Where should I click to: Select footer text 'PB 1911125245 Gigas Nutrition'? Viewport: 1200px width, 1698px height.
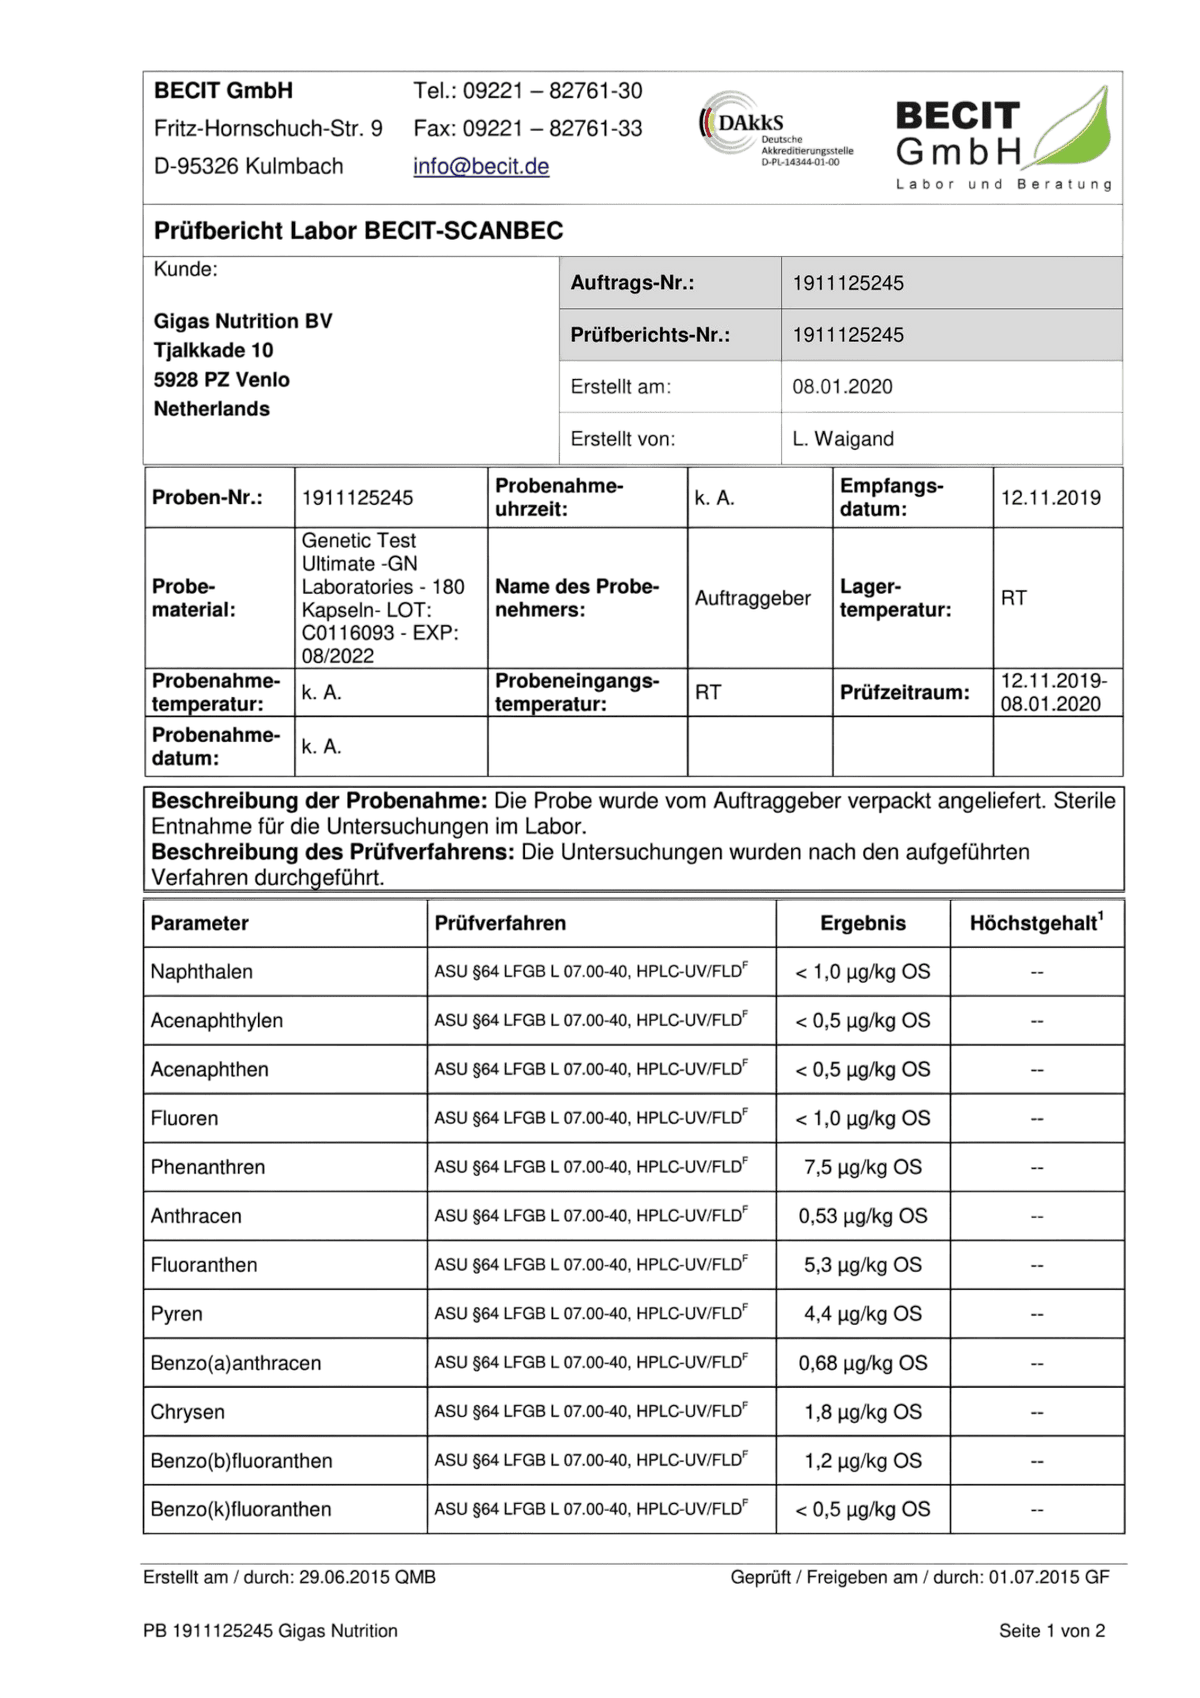[270, 1631]
